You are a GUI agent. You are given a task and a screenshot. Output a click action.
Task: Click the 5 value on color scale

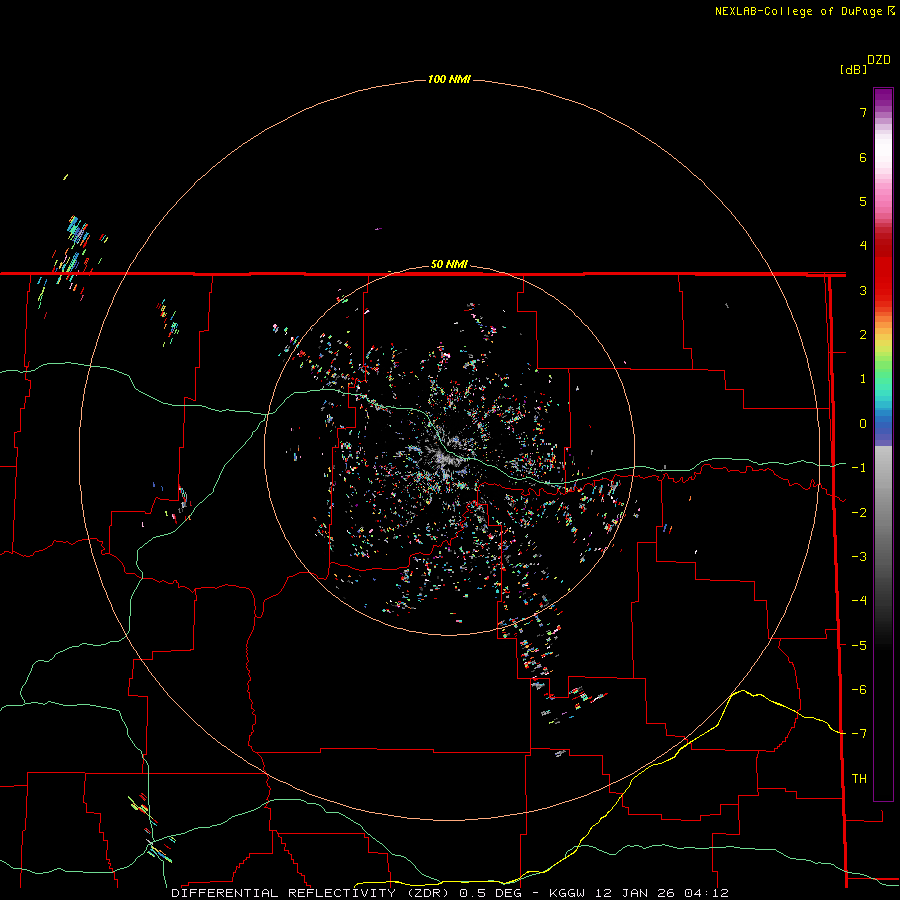coord(863,201)
